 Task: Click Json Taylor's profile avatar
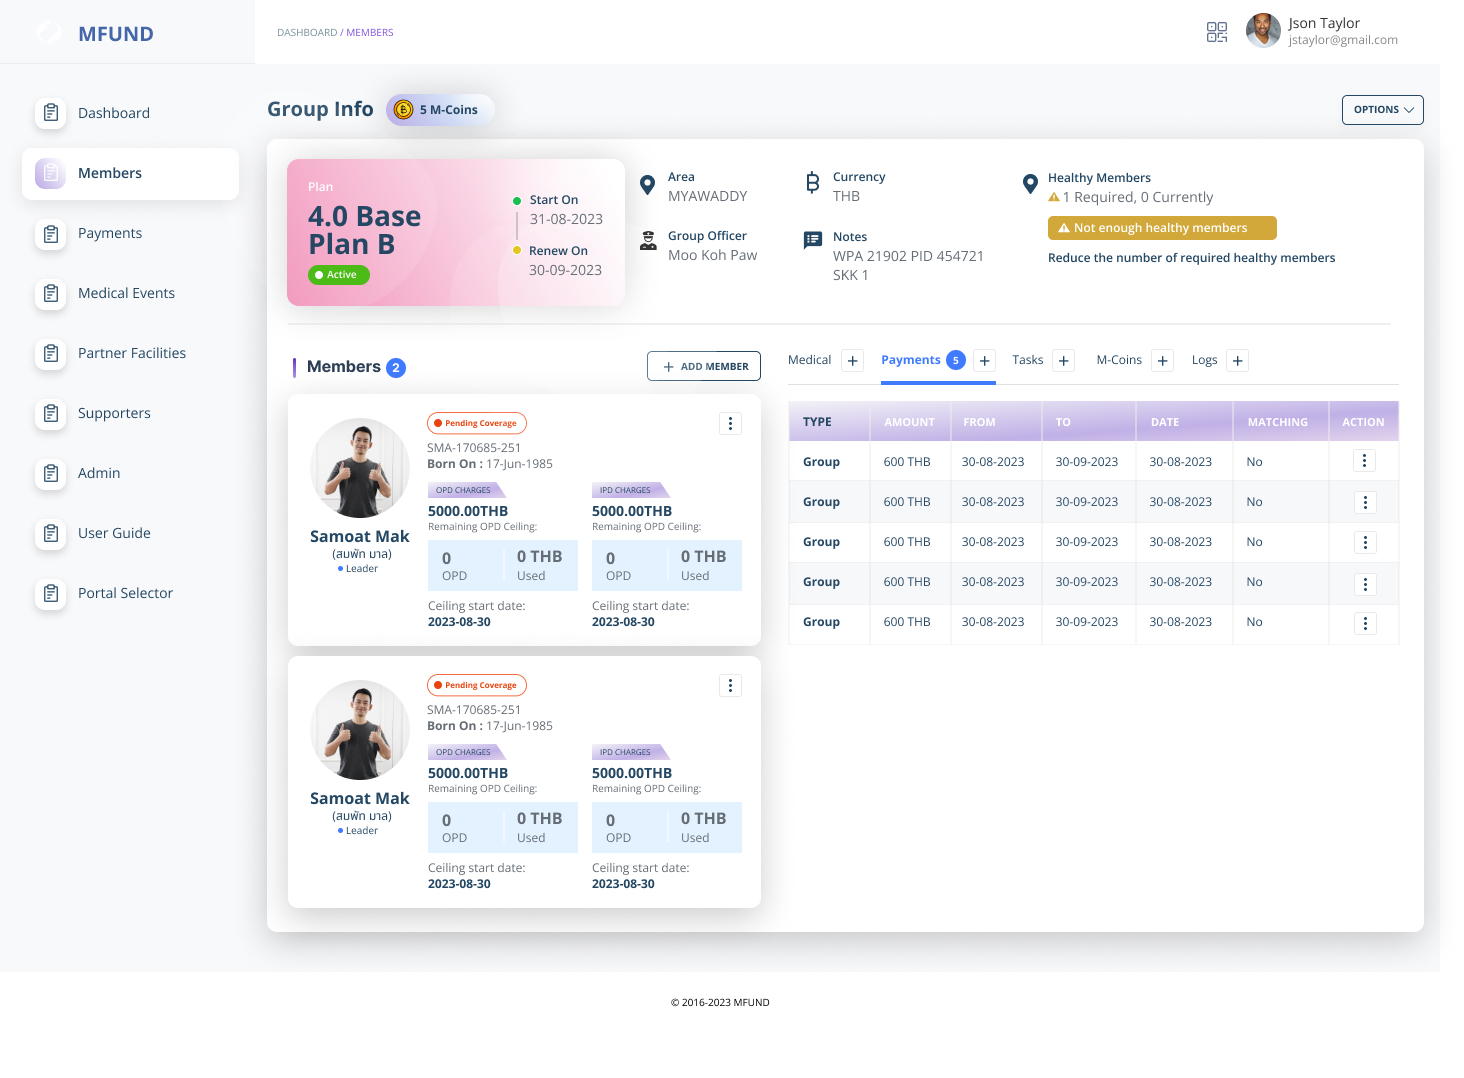point(1263,30)
